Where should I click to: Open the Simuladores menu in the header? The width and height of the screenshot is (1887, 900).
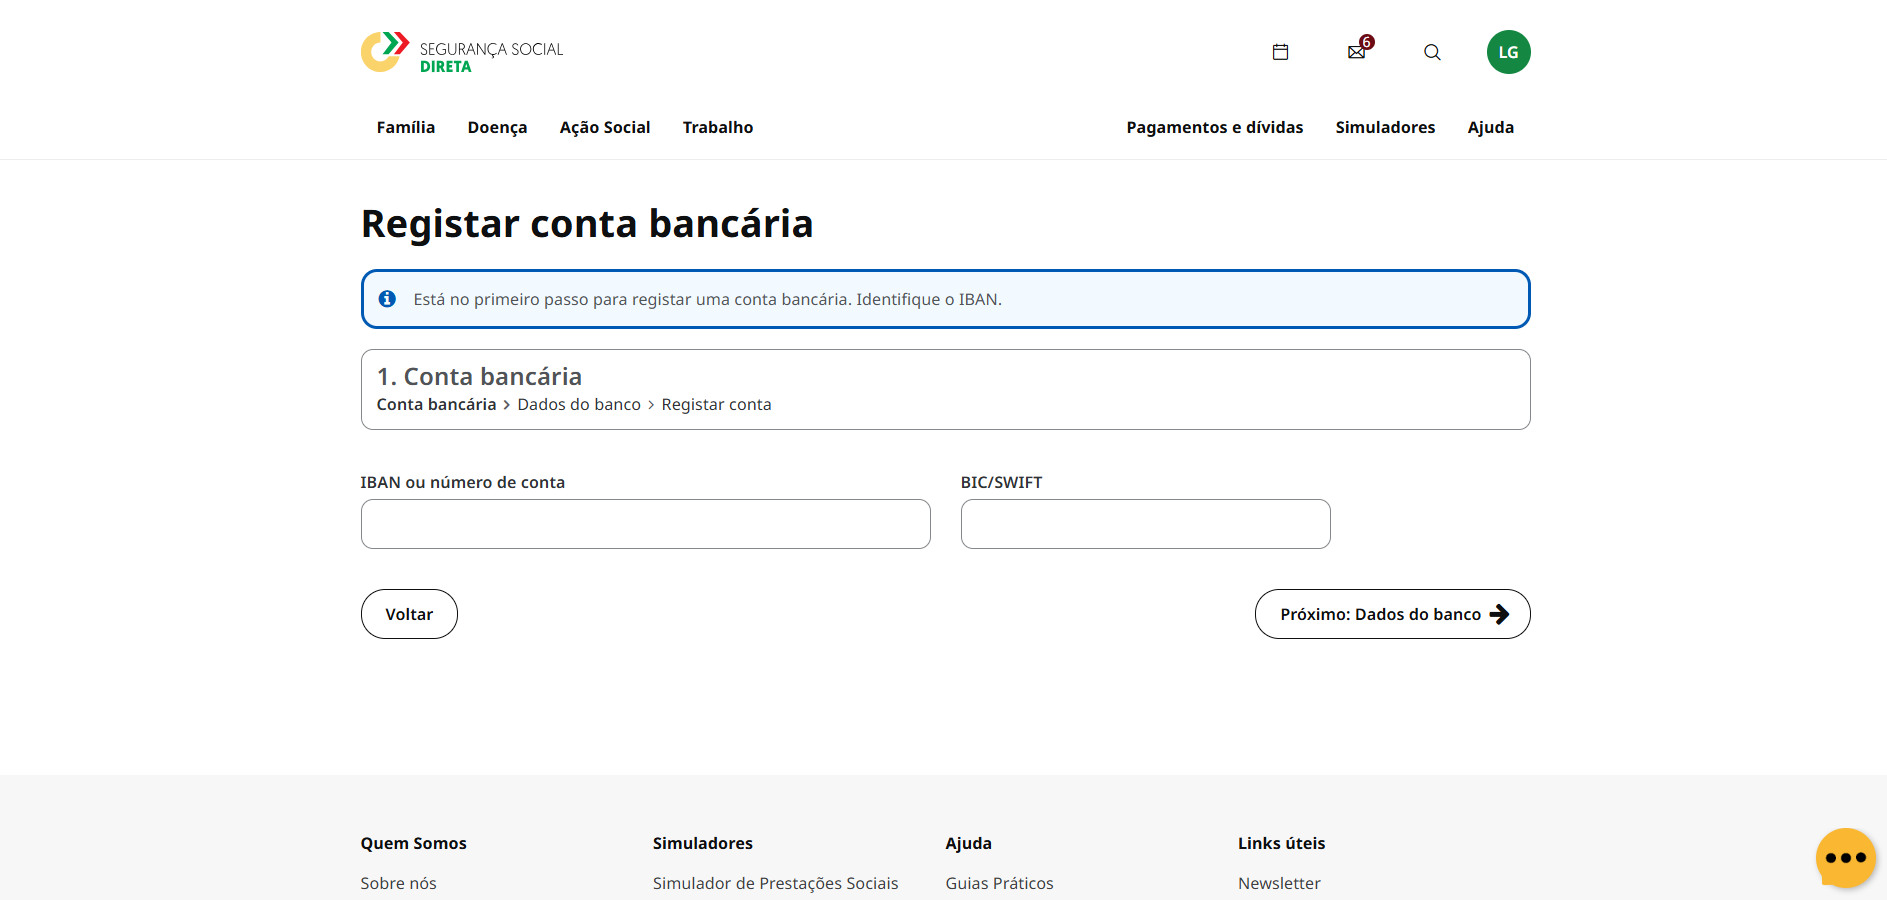coord(1385,127)
